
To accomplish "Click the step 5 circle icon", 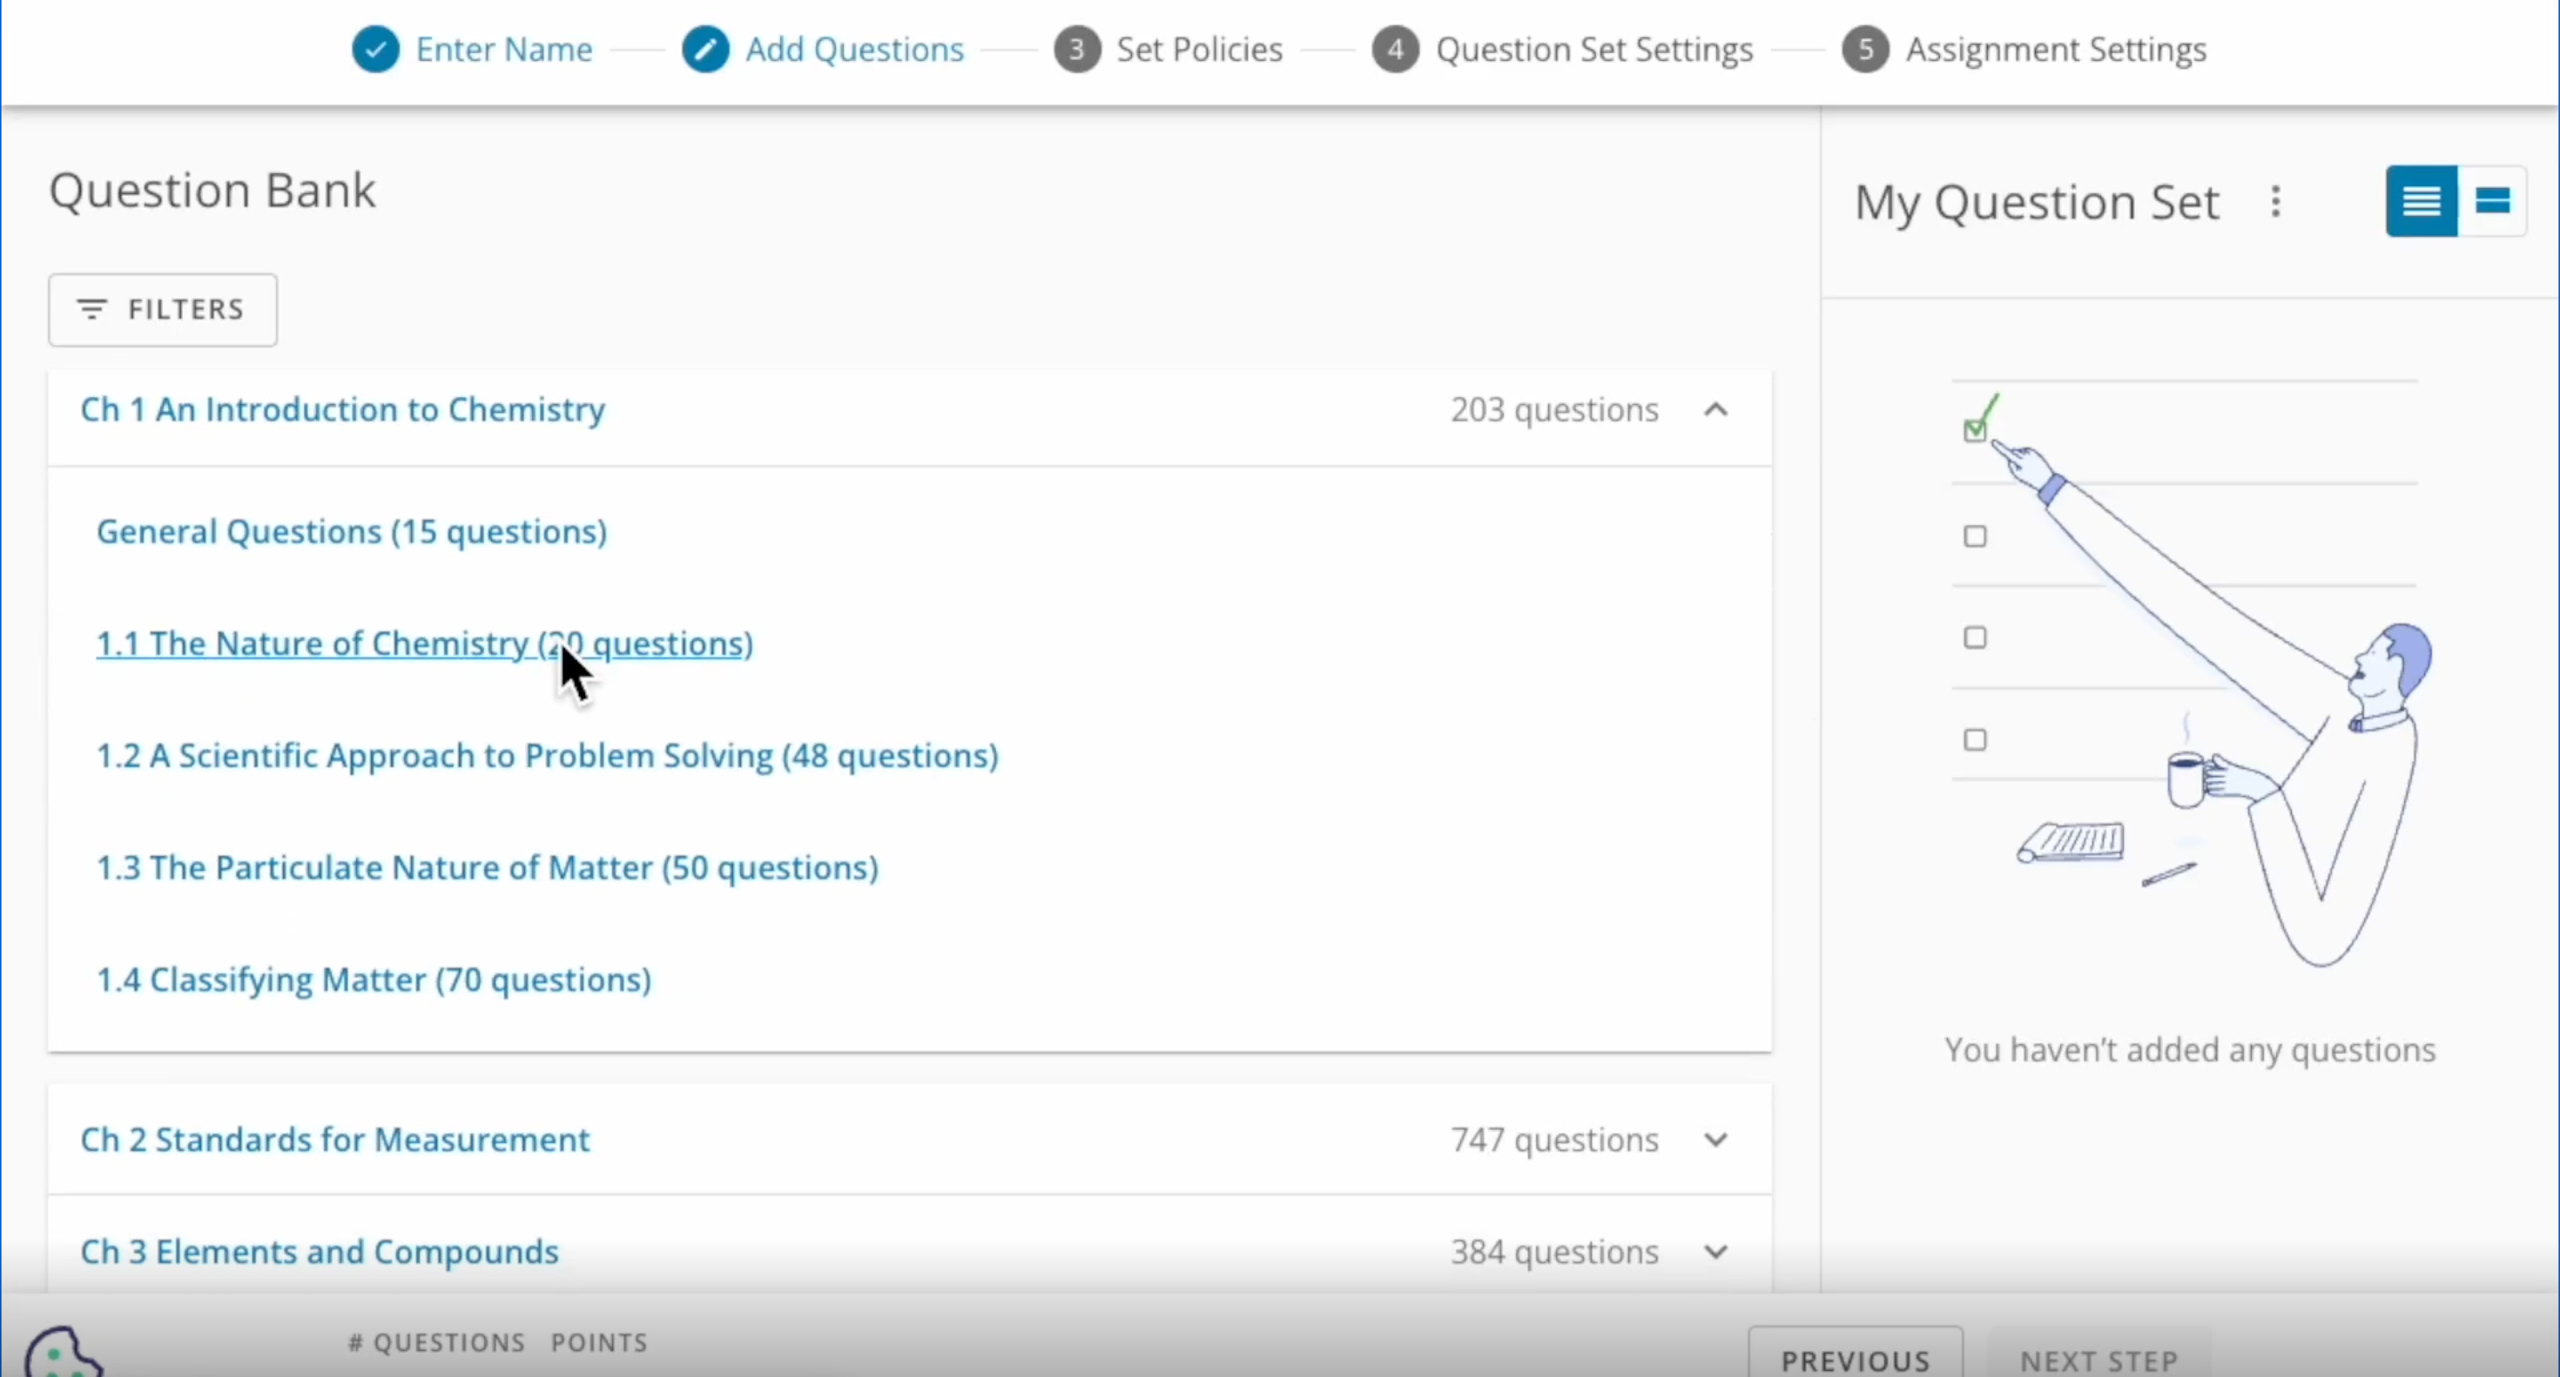I will [x=1866, y=49].
